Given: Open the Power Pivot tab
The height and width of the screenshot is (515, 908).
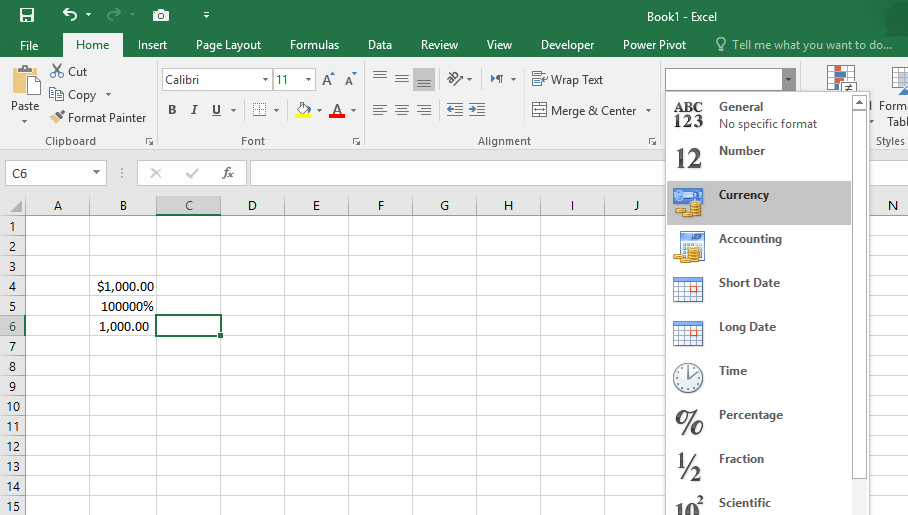Looking at the screenshot, I should (654, 45).
